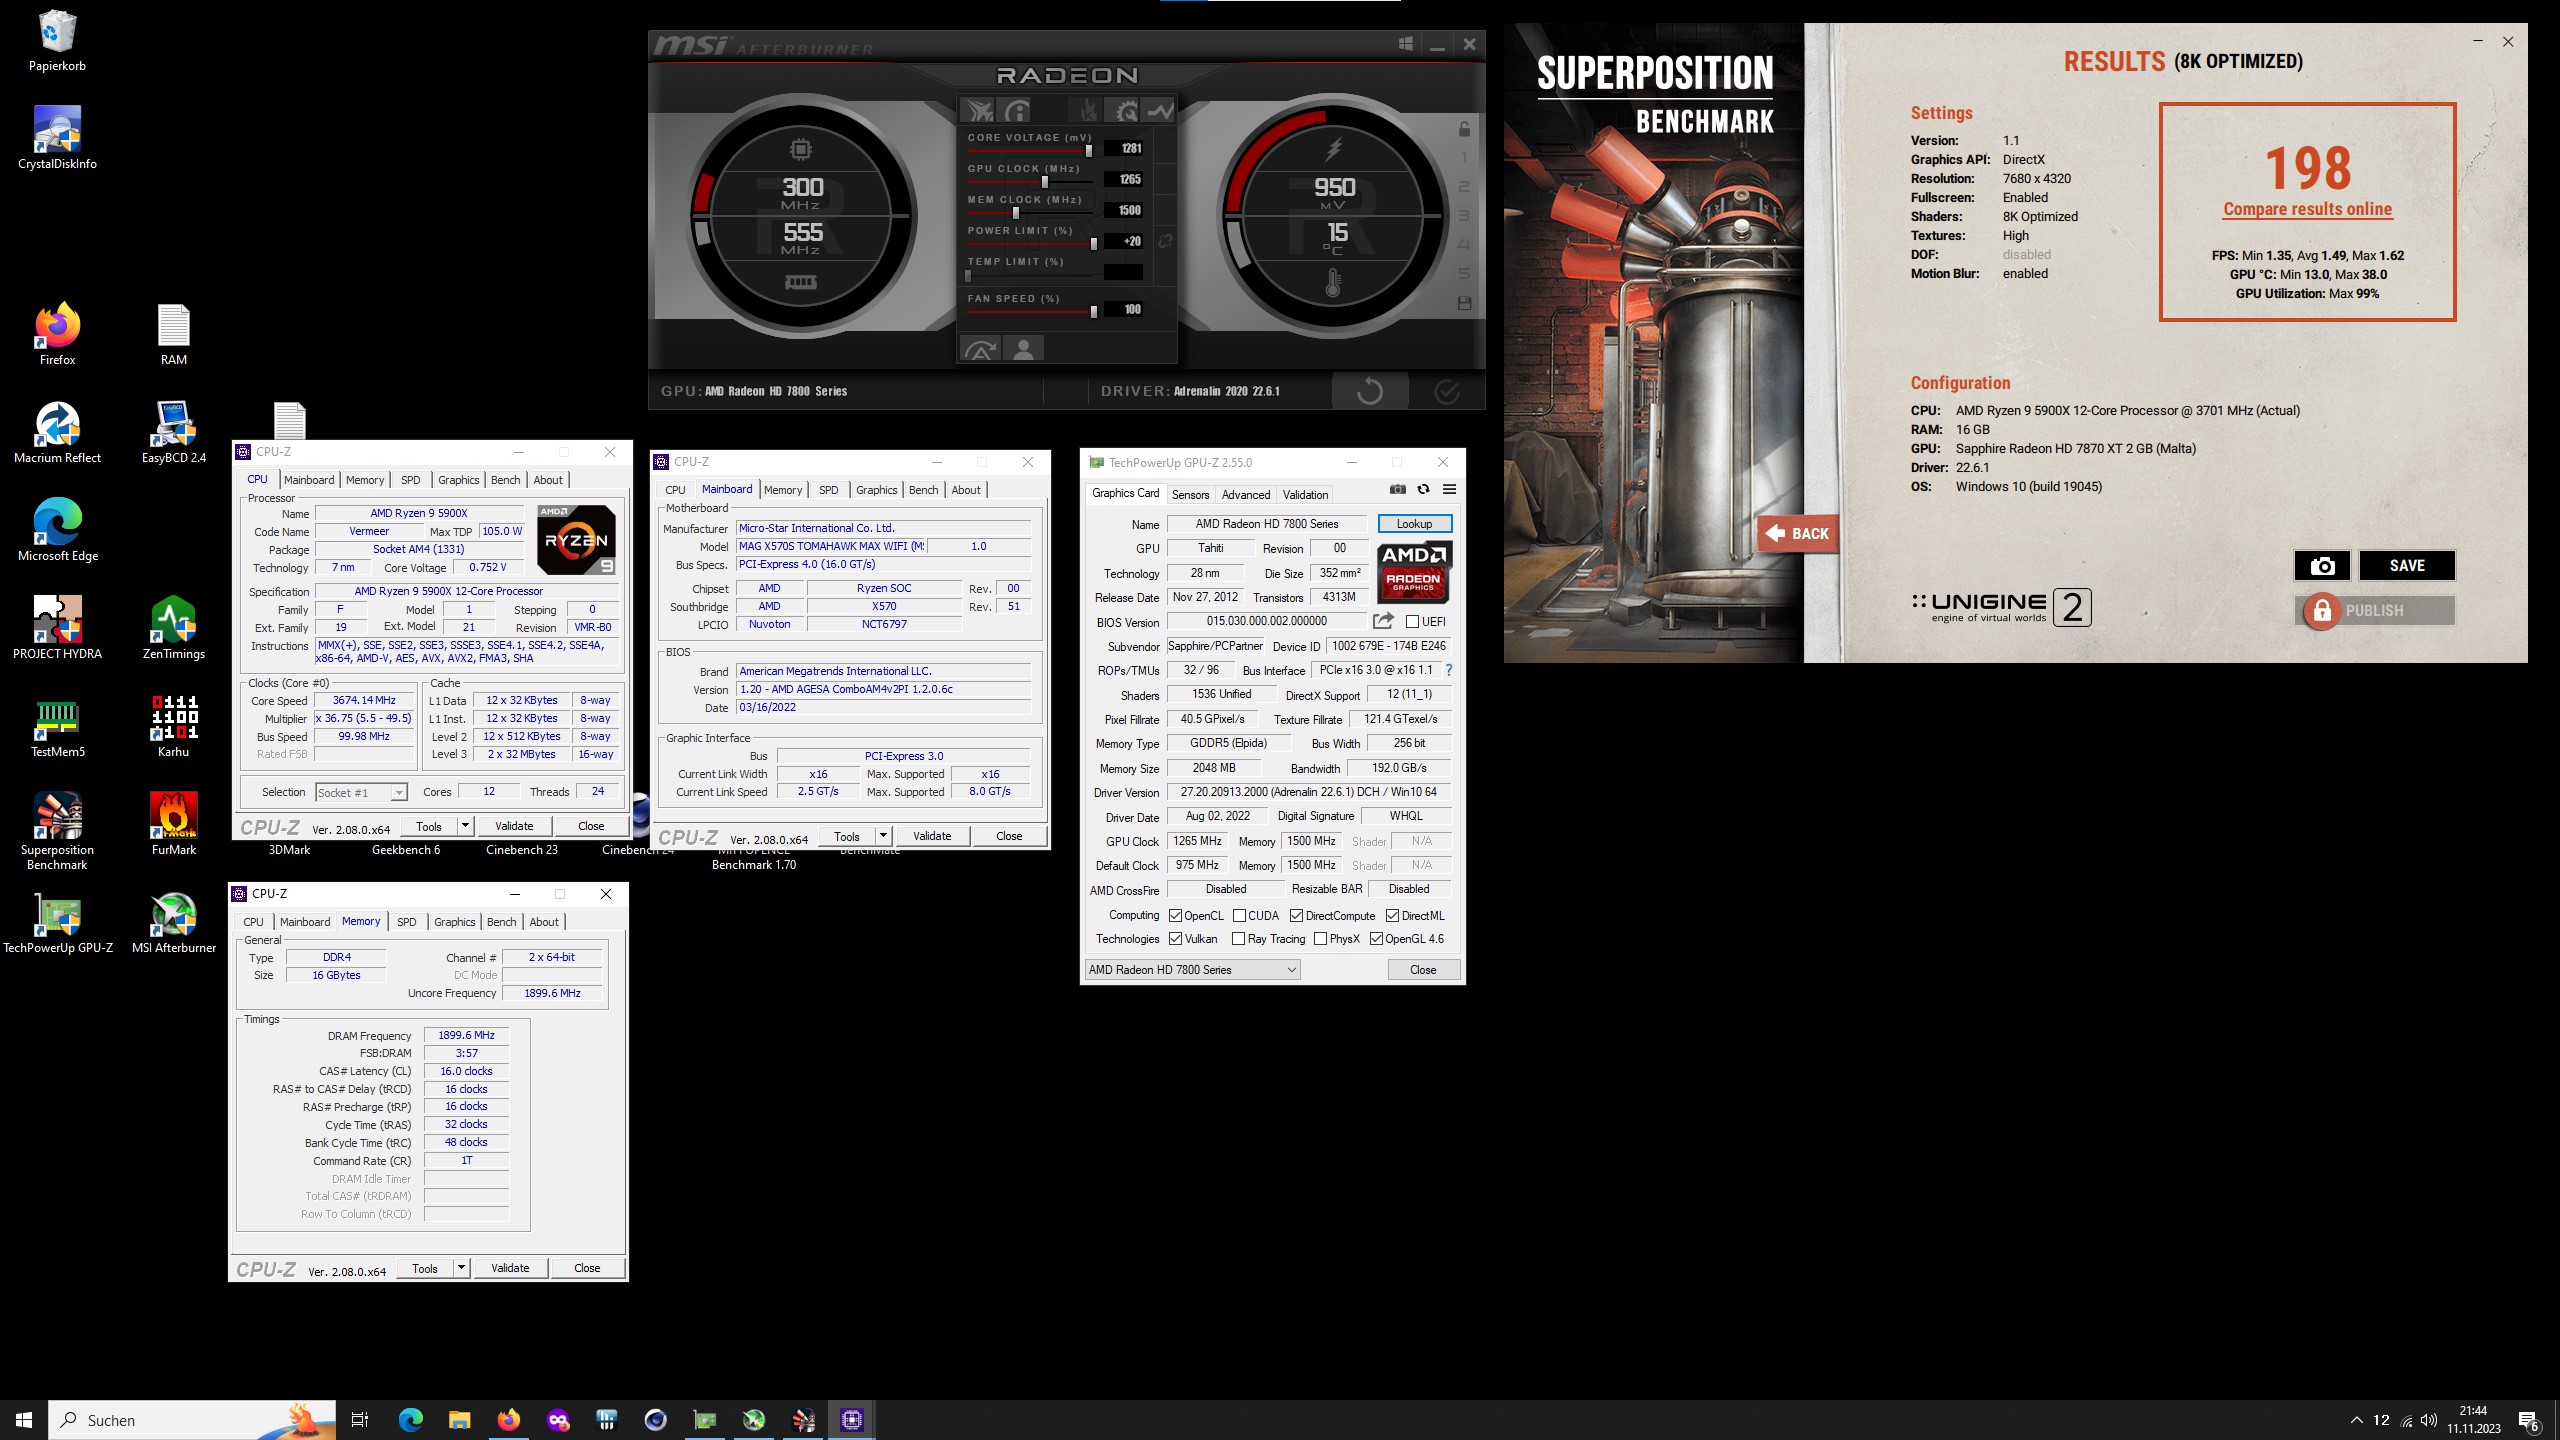
Task: Open Bench tab in CPU-Z Mainboard window
Action: tap(924, 490)
